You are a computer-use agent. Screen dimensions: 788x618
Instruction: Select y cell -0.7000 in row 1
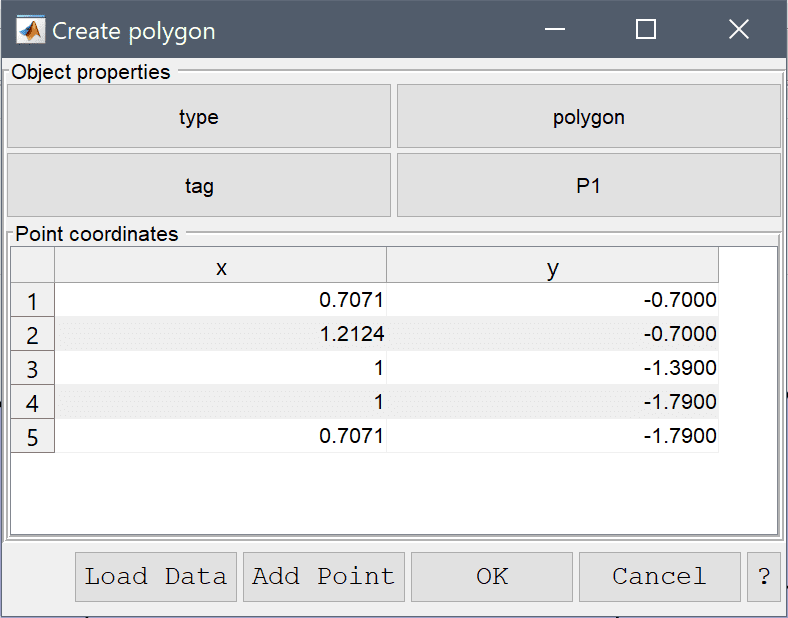tap(552, 300)
